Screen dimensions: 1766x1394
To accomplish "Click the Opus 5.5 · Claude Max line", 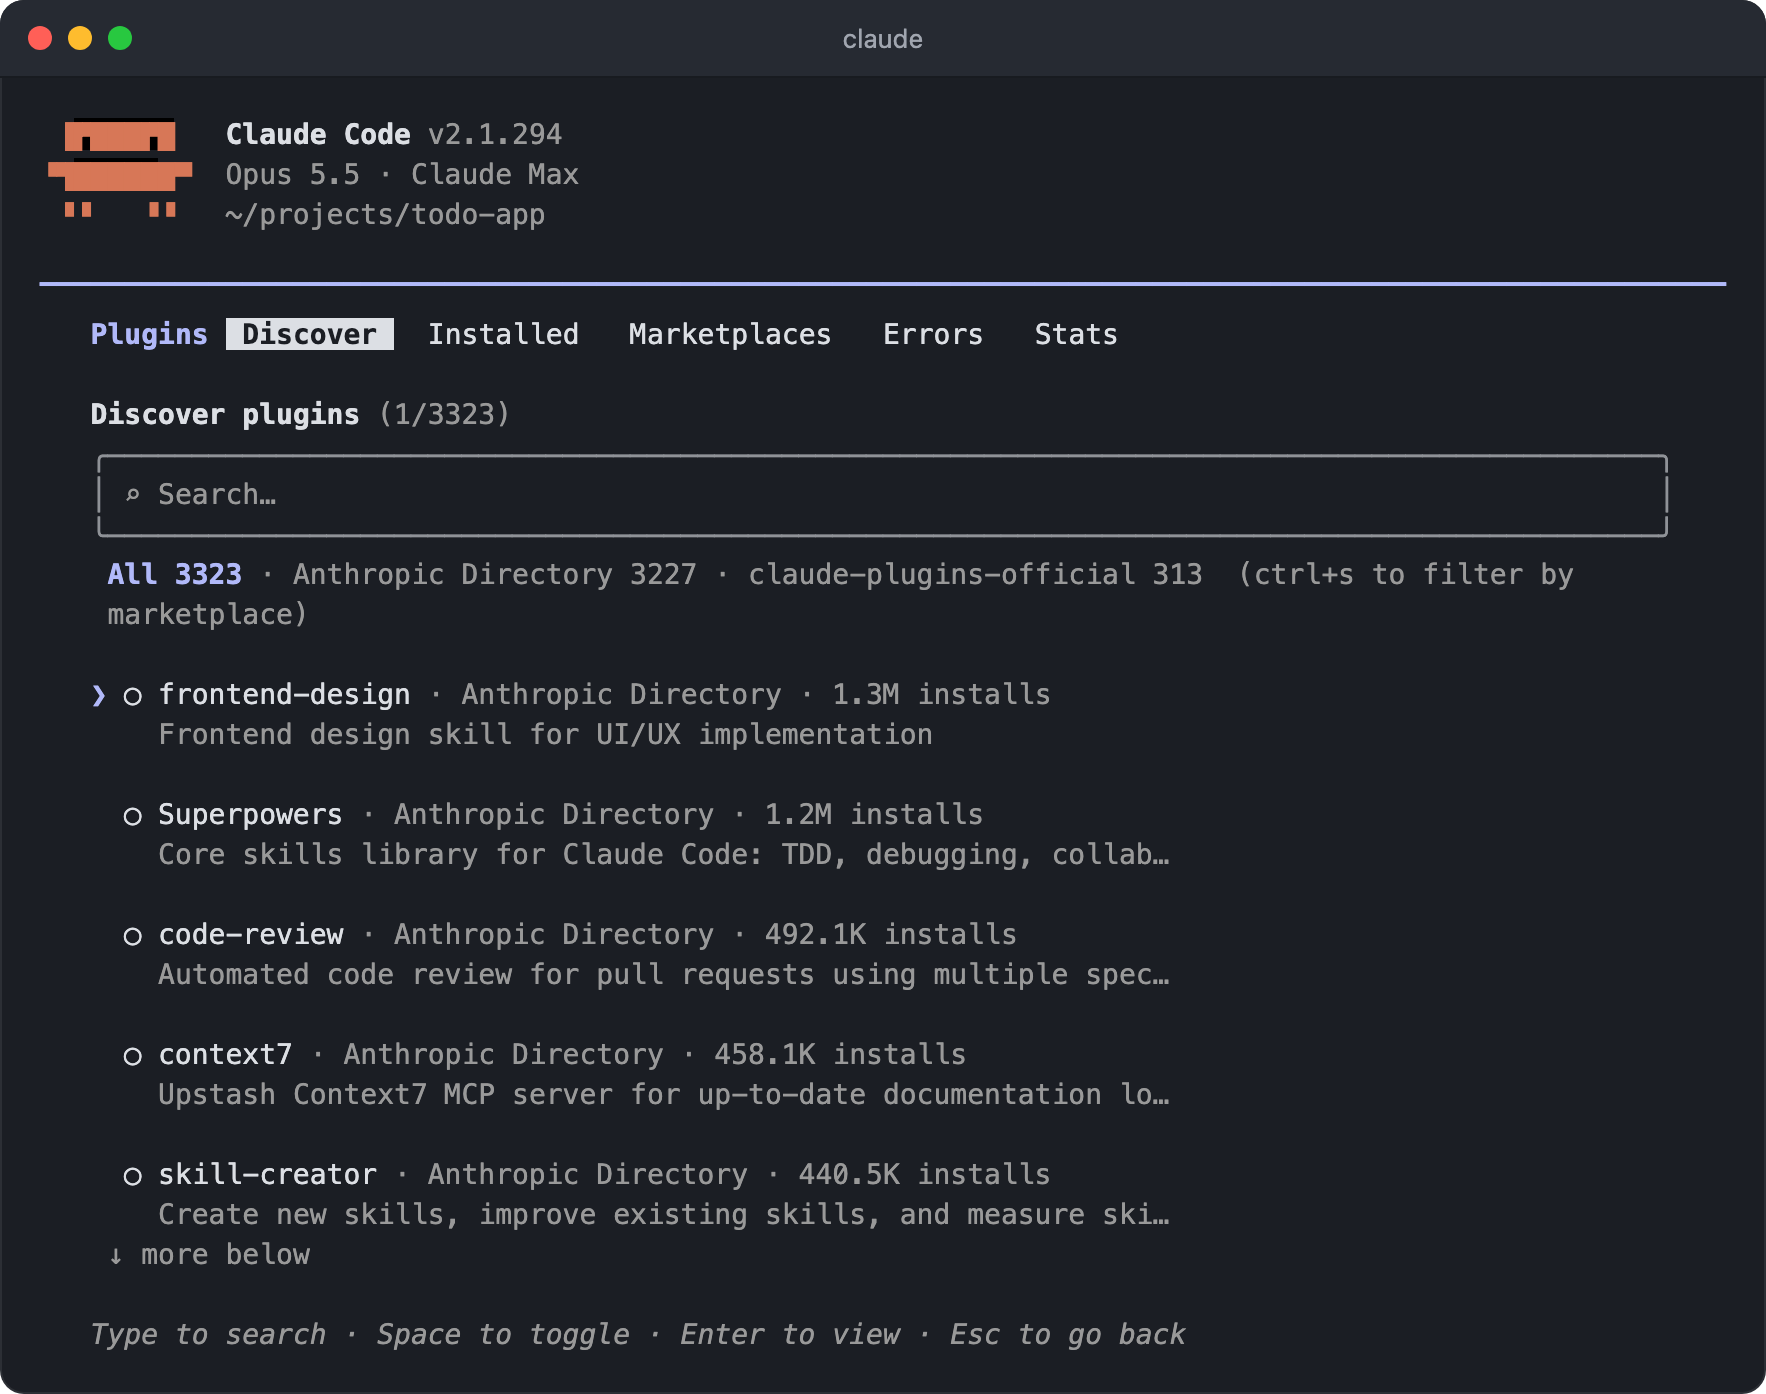I will pos(402,174).
